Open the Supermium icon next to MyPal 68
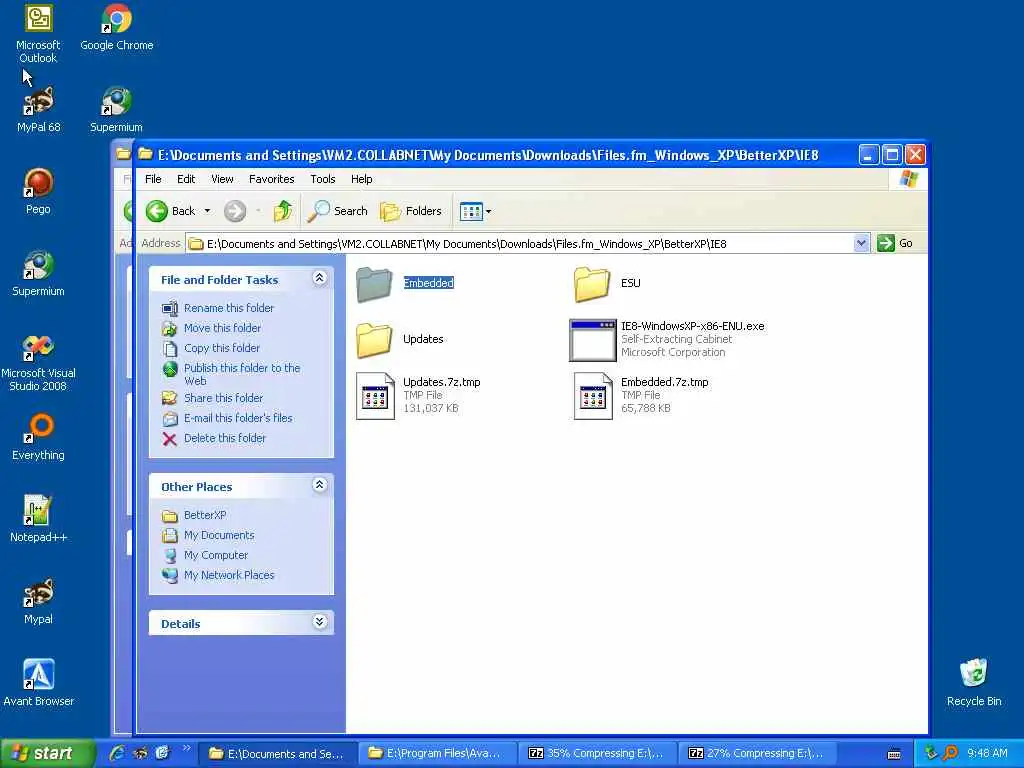 [x=116, y=110]
